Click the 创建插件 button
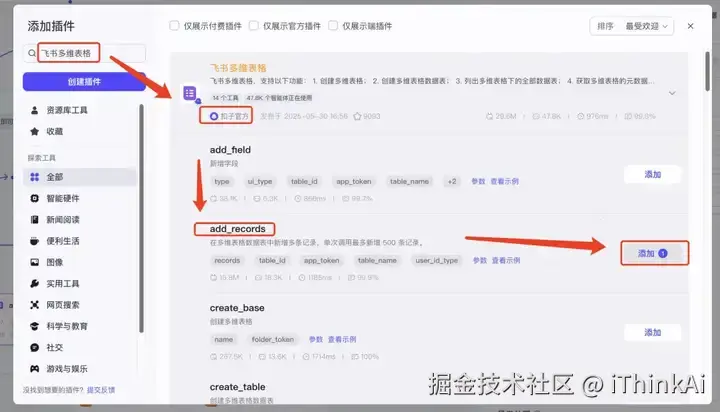Screen dimensions: 720x412 coord(84,82)
